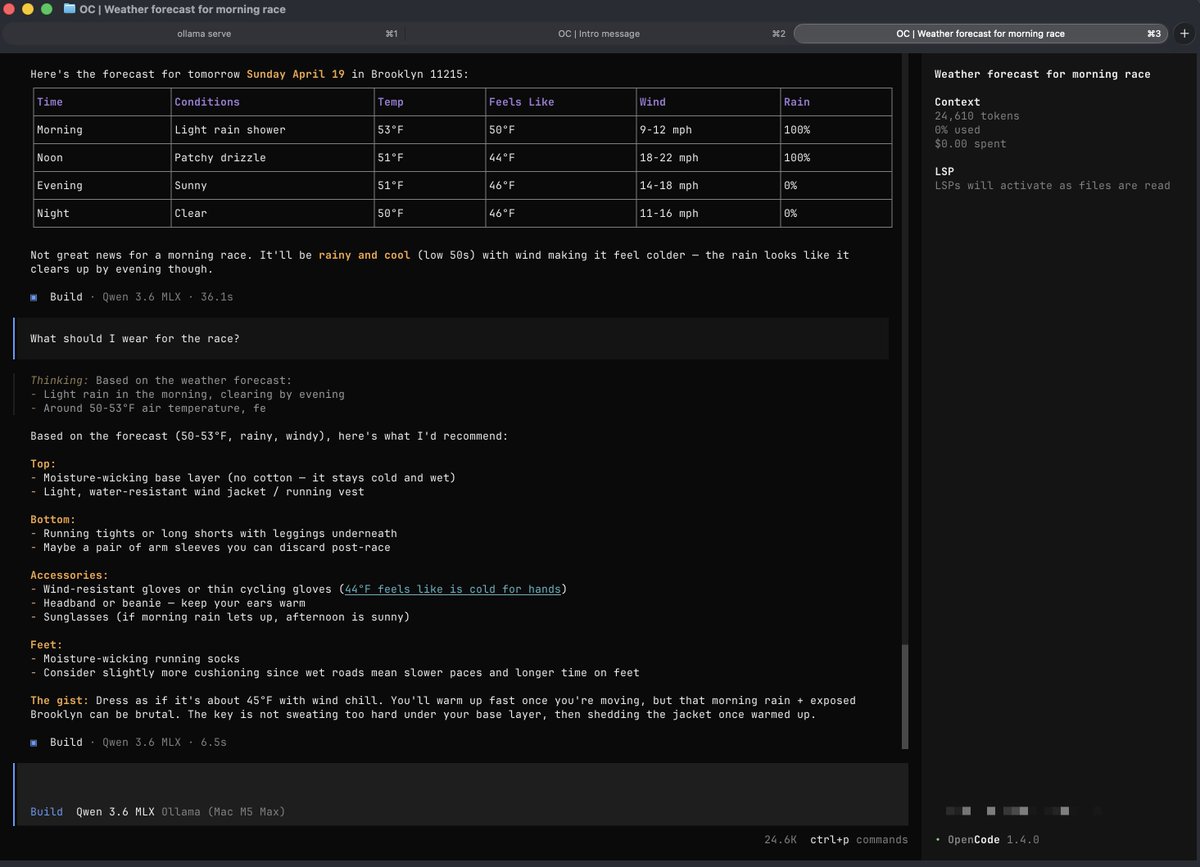
Task: Switch to the ollama serve tab
Action: click(204, 33)
